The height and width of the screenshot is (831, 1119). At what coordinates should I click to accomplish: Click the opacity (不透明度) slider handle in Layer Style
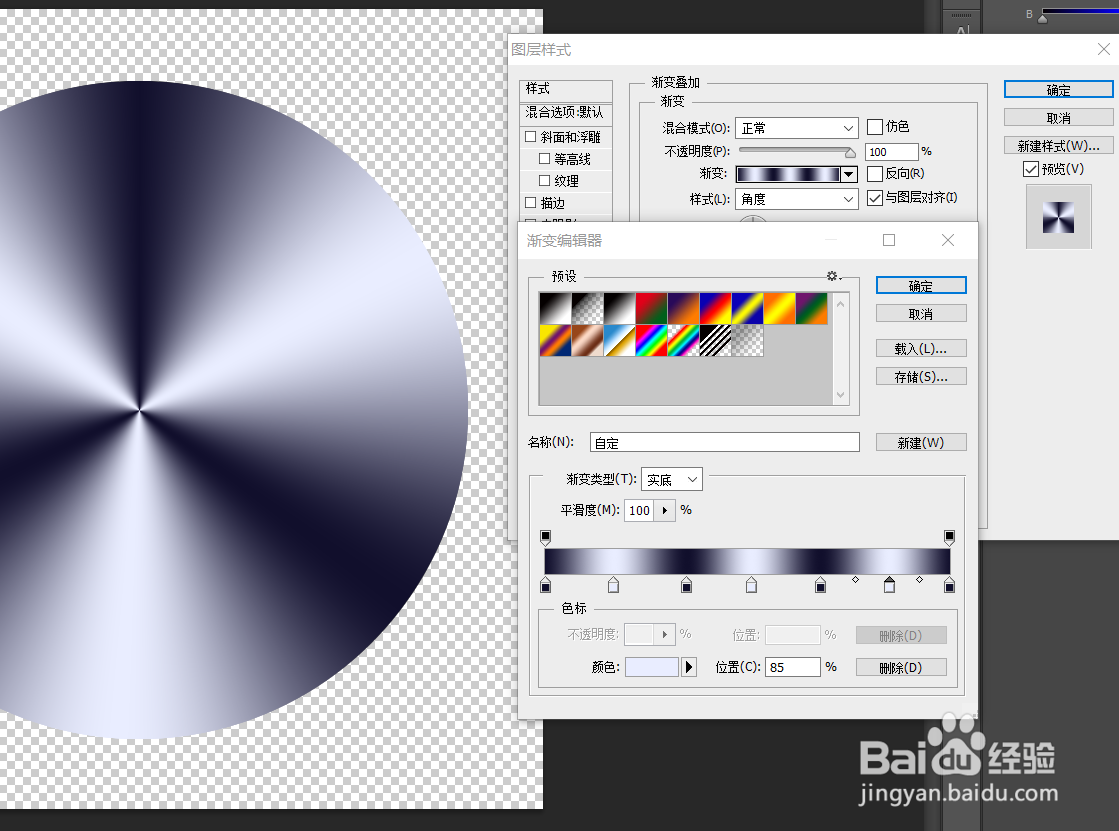point(850,152)
